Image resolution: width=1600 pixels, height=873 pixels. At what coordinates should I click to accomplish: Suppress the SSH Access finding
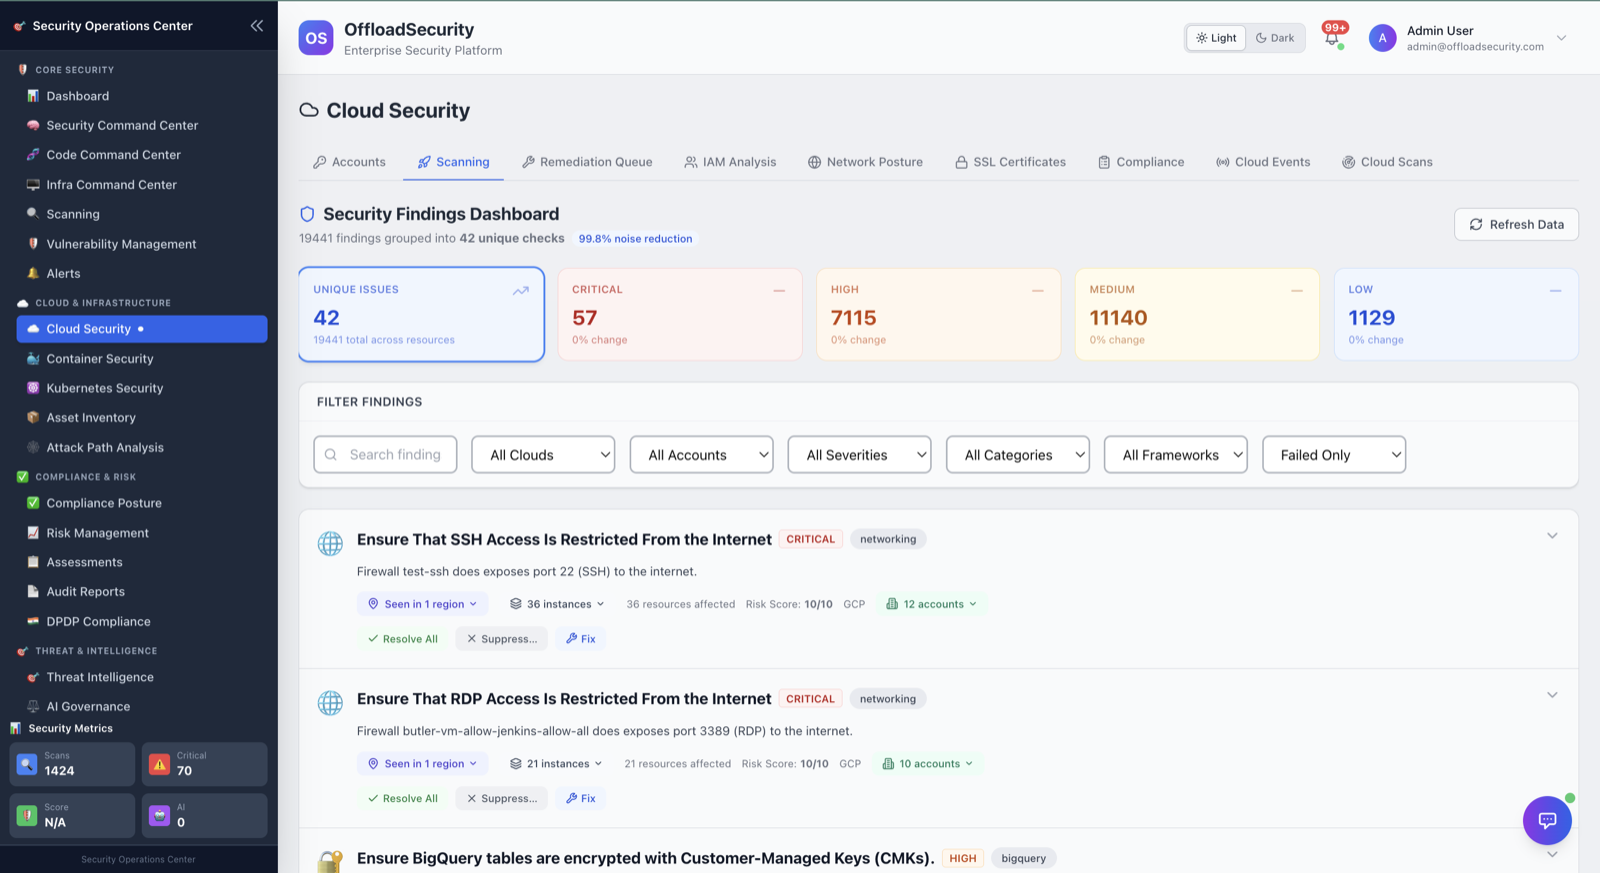click(x=501, y=639)
